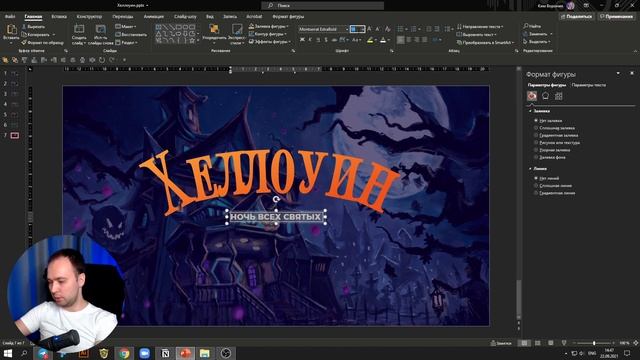Open Chrome browser from taskbar
Image resolution: width=640 pixels, height=360 pixels.
coord(124,353)
